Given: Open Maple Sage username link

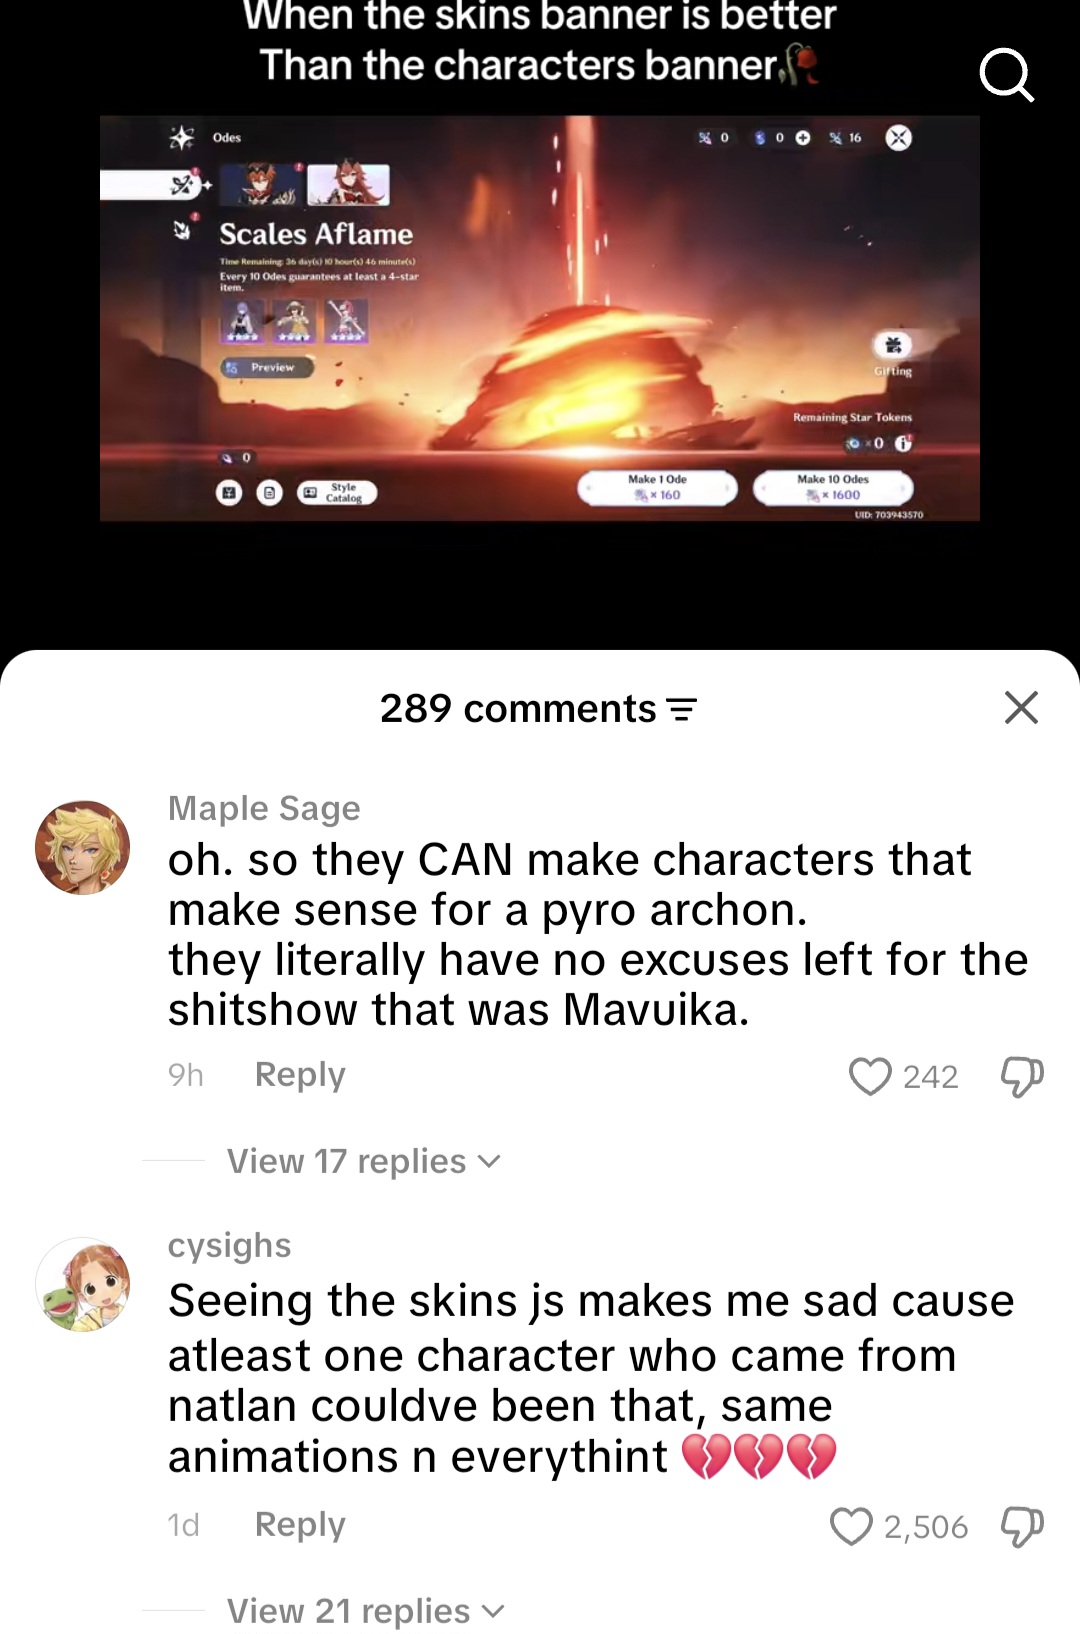Looking at the screenshot, I should point(264,807).
